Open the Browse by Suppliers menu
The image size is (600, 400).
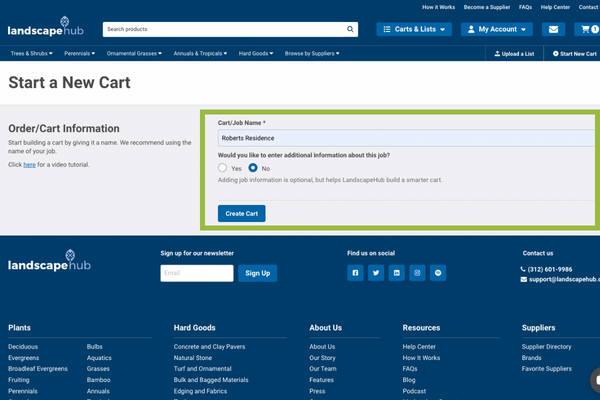pos(312,54)
